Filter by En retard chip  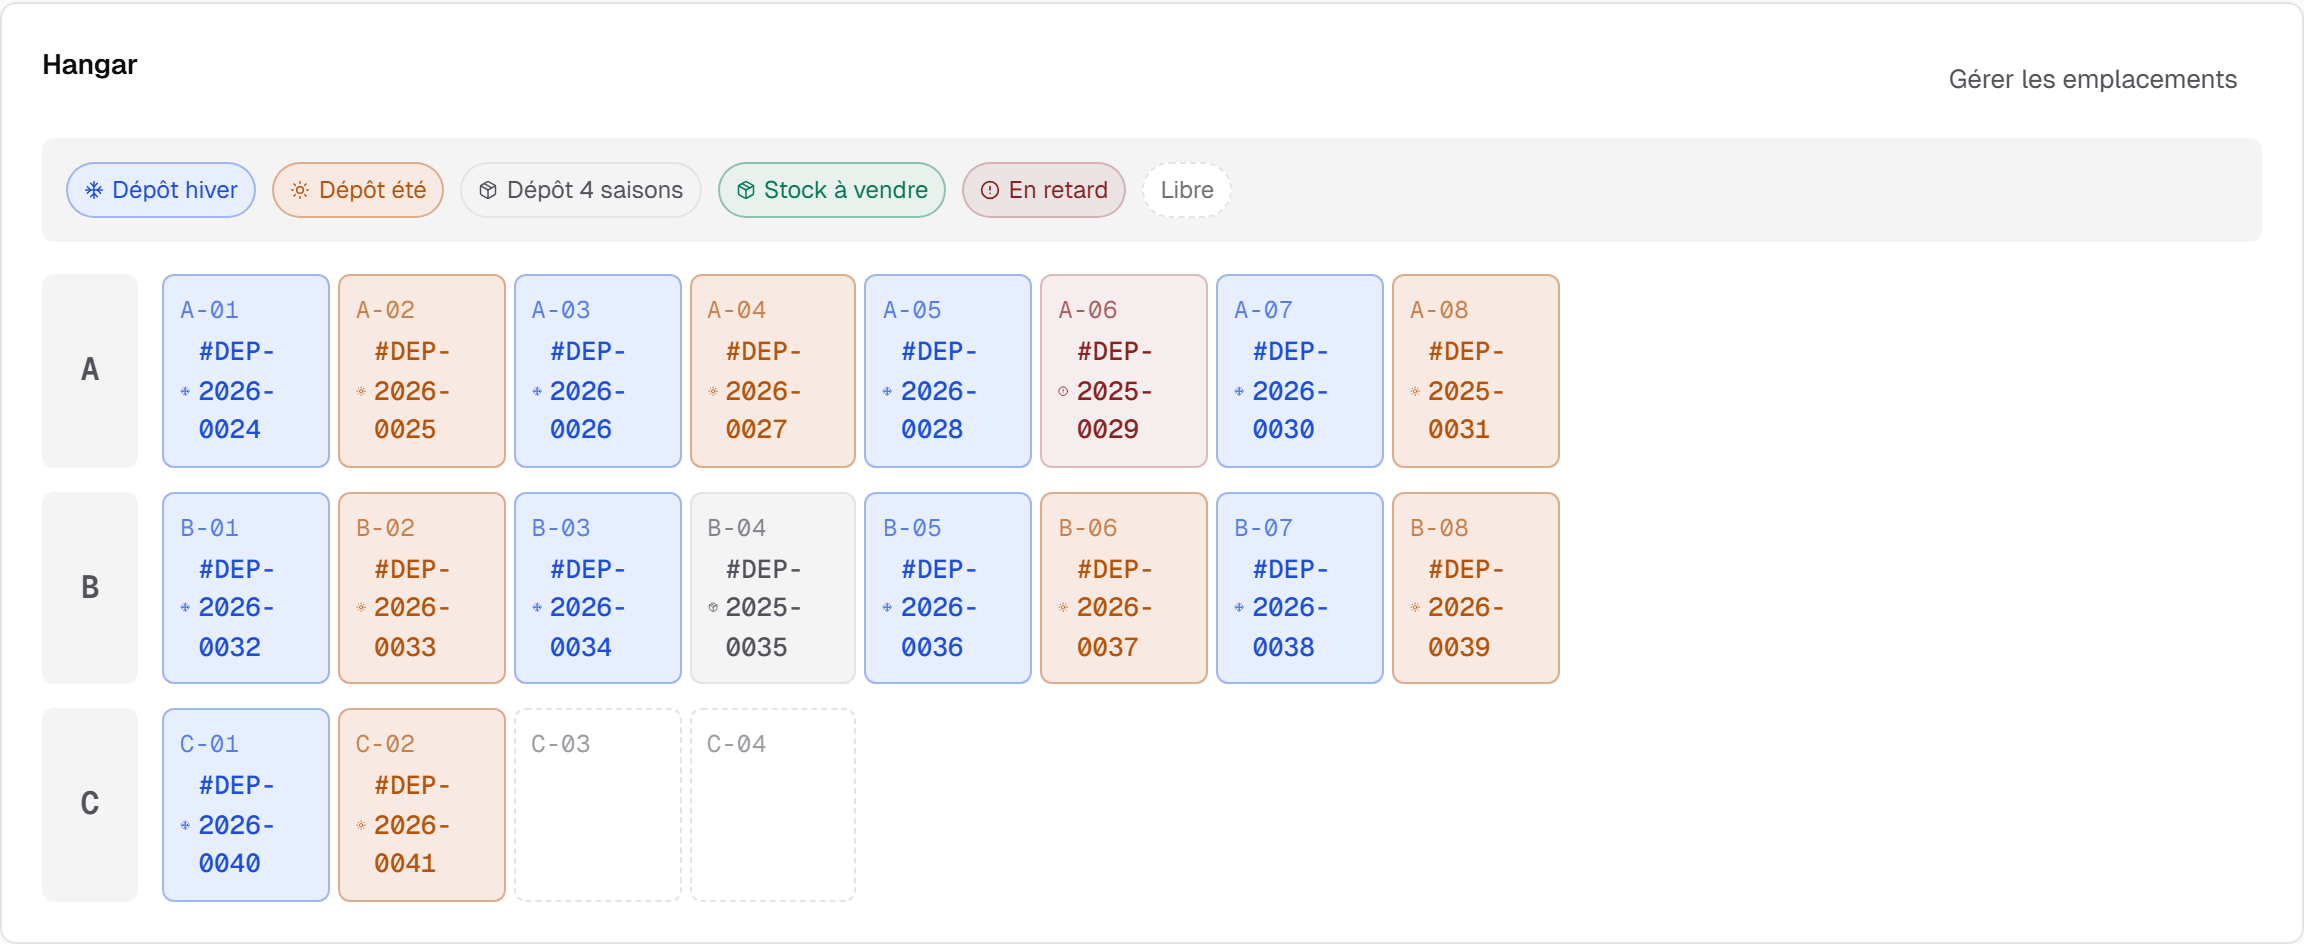pyautogui.click(x=1044, y=190)
